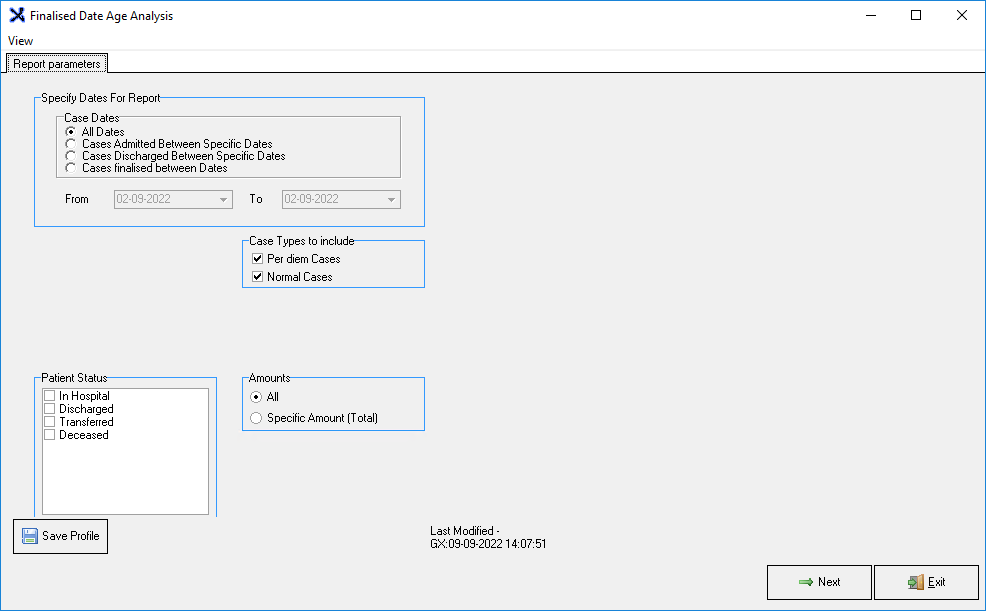Maximize the Finalised Date Age Analysis window
The width and height of the screenshot is (986, 611).
pos(915,16)
